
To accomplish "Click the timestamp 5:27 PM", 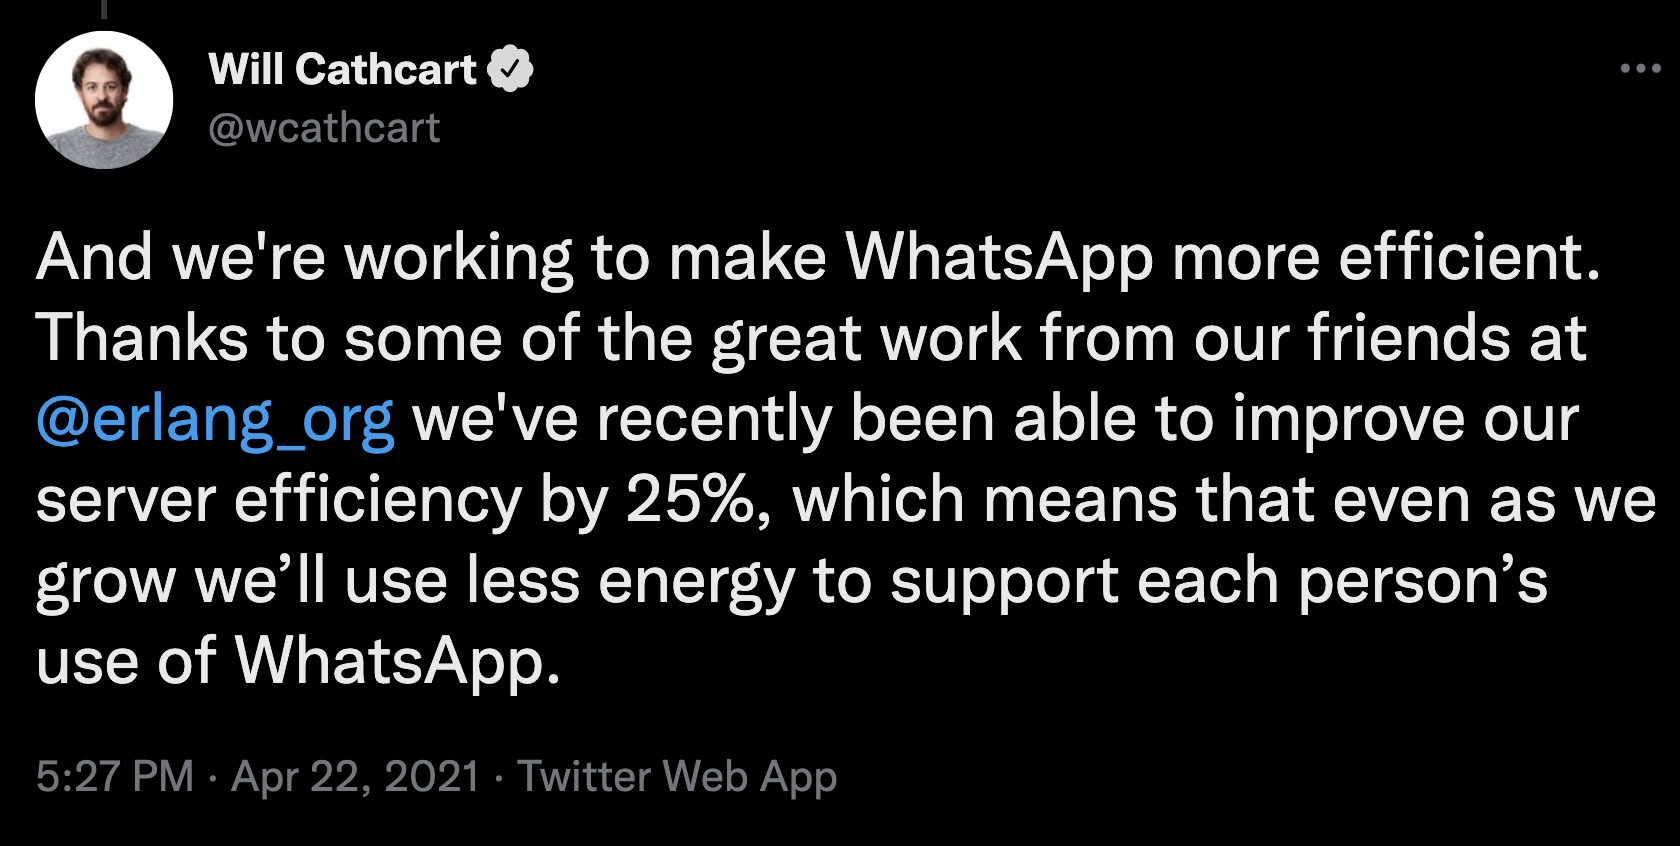I will [113, 777].
